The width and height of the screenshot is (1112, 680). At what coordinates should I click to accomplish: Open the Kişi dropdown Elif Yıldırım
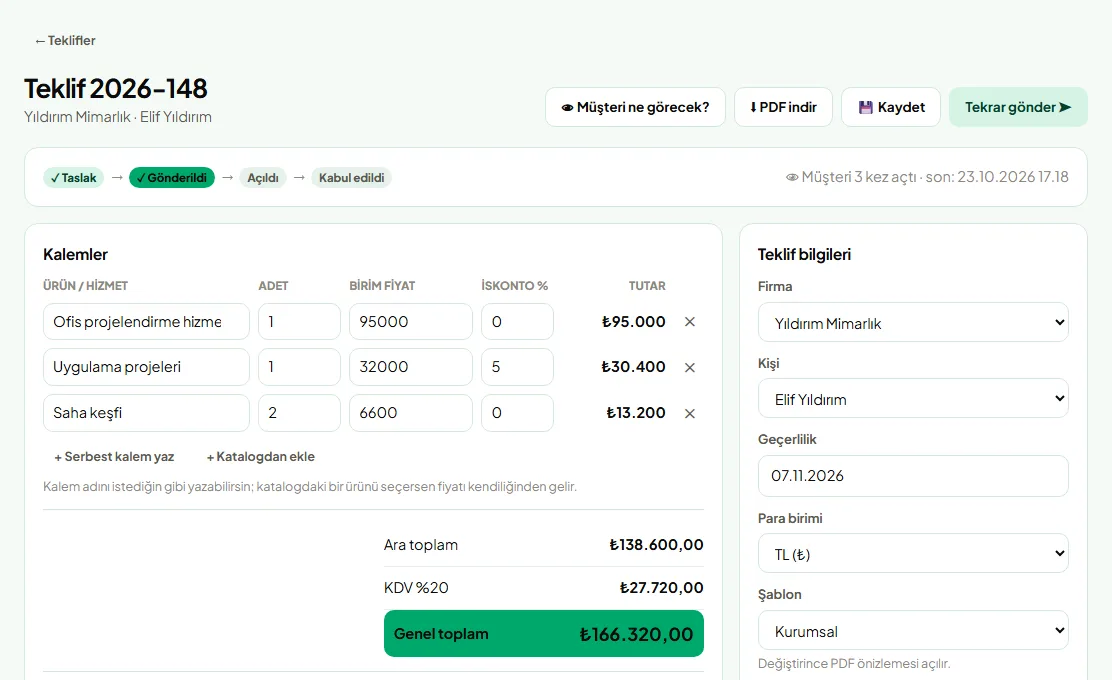tap(913, 398)
